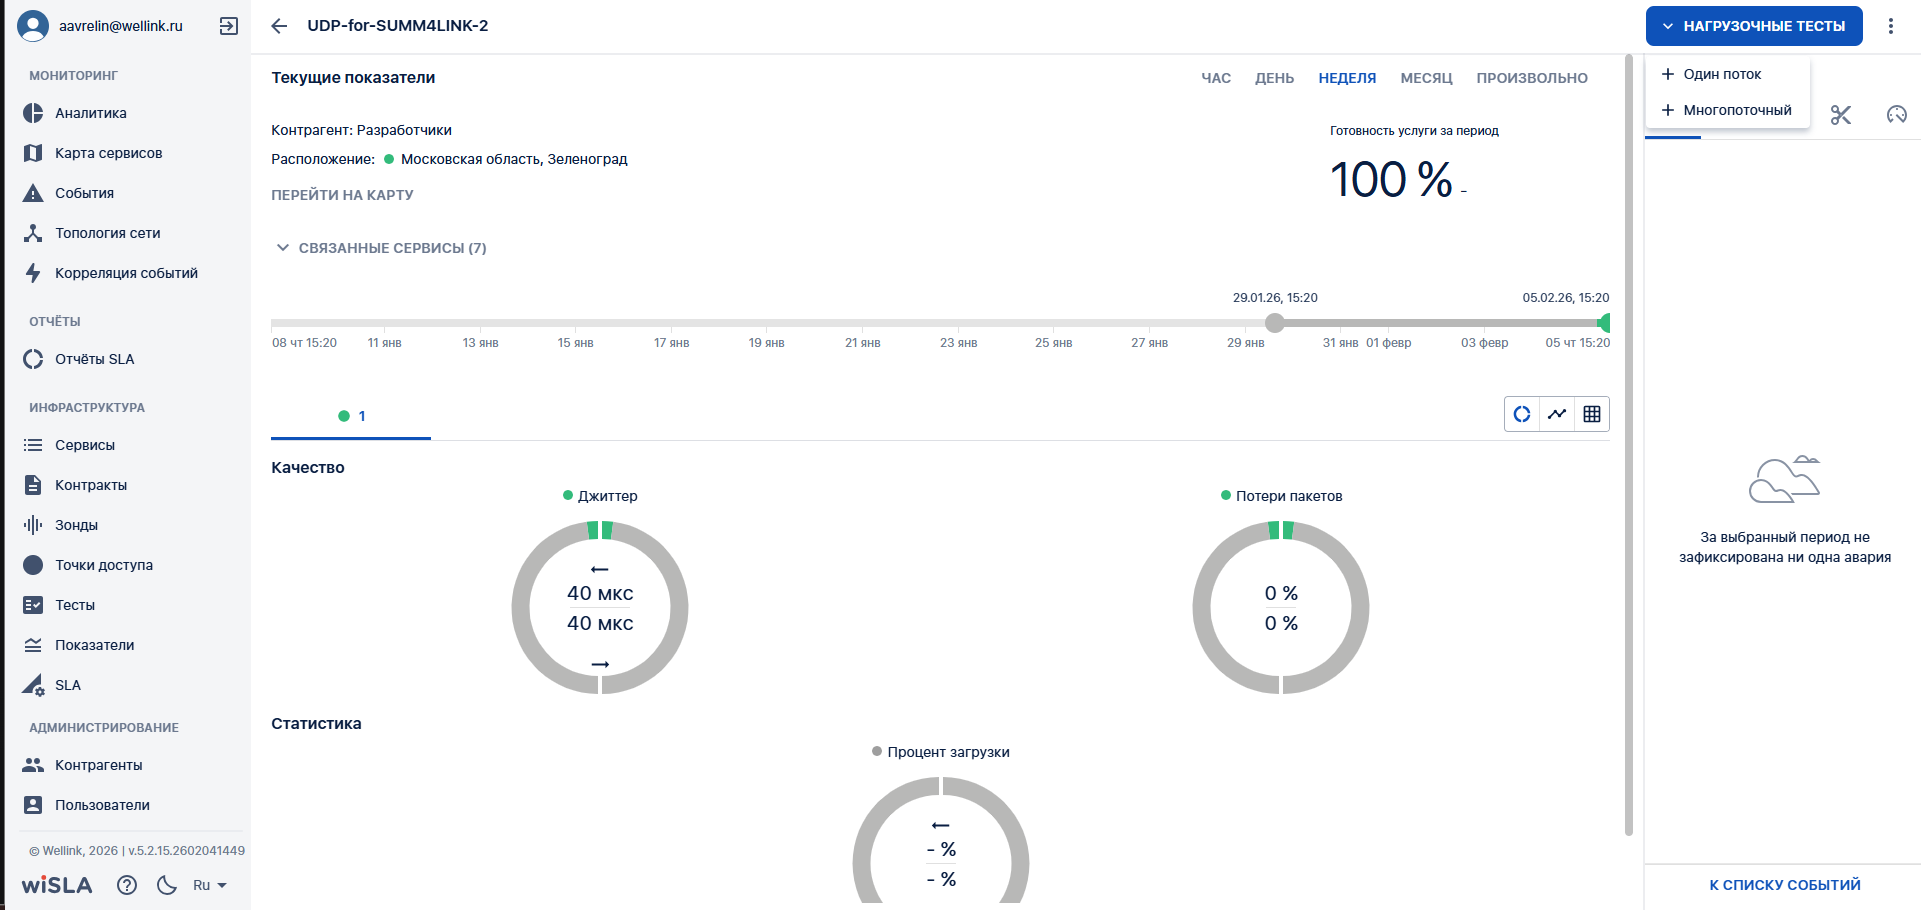Image resolution: width=1921 pixels, height=910 pixels.
Task: Click the back arrow next to UDP-for-SUMM4LINK-2
Action: tap(279, 26)
